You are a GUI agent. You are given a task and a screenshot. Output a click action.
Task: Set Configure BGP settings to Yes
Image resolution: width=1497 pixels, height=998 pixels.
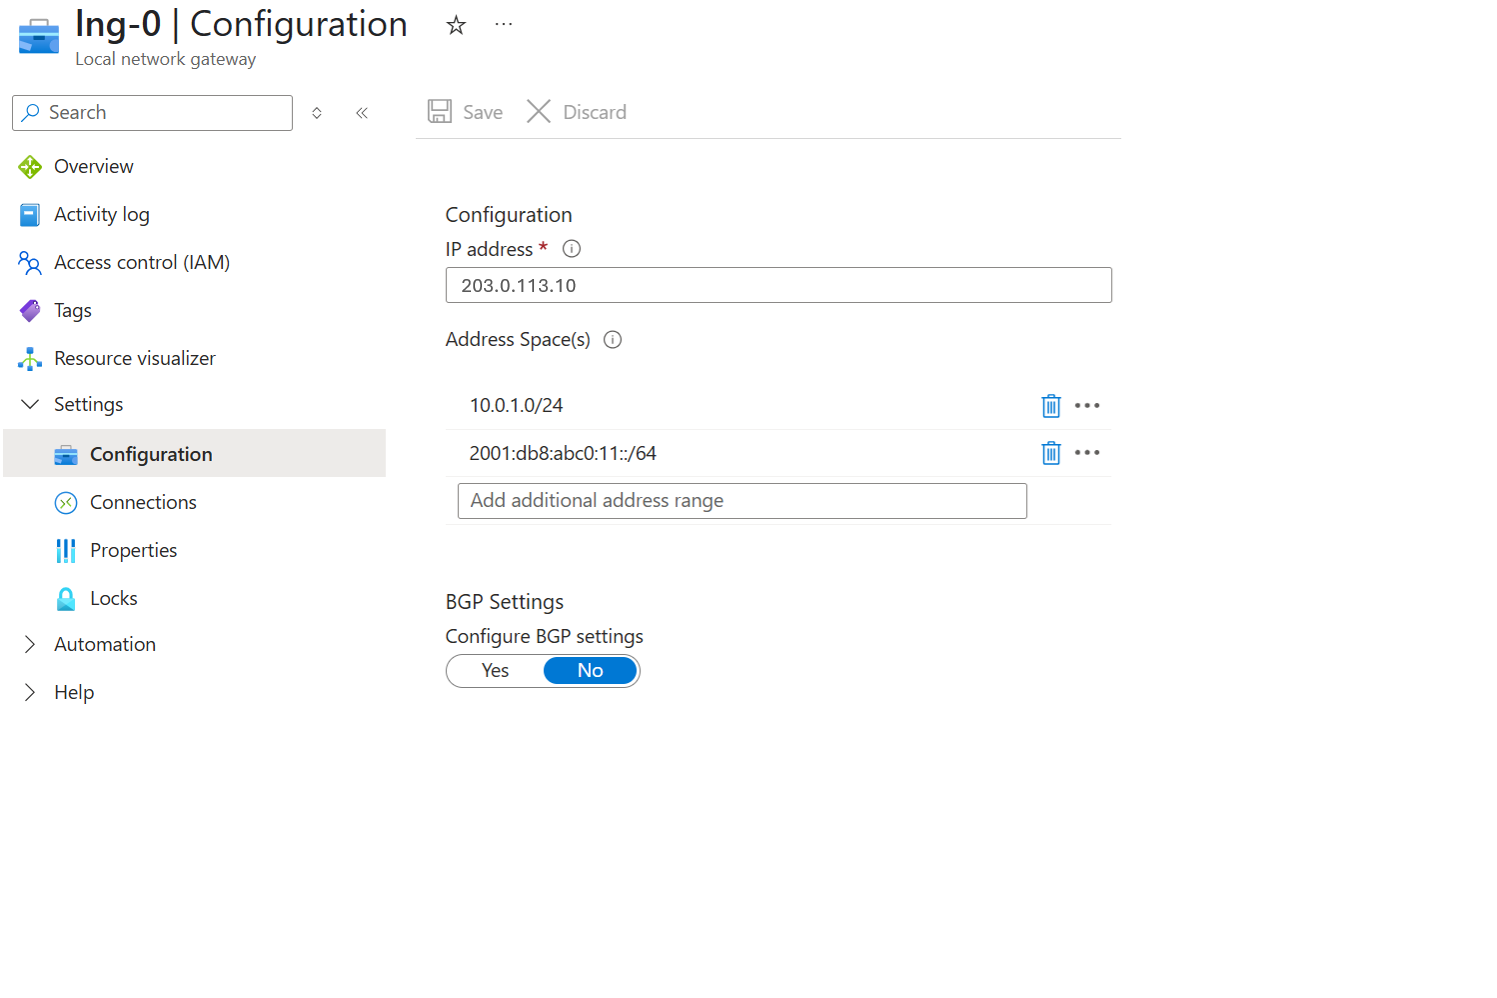click(495, 671)
